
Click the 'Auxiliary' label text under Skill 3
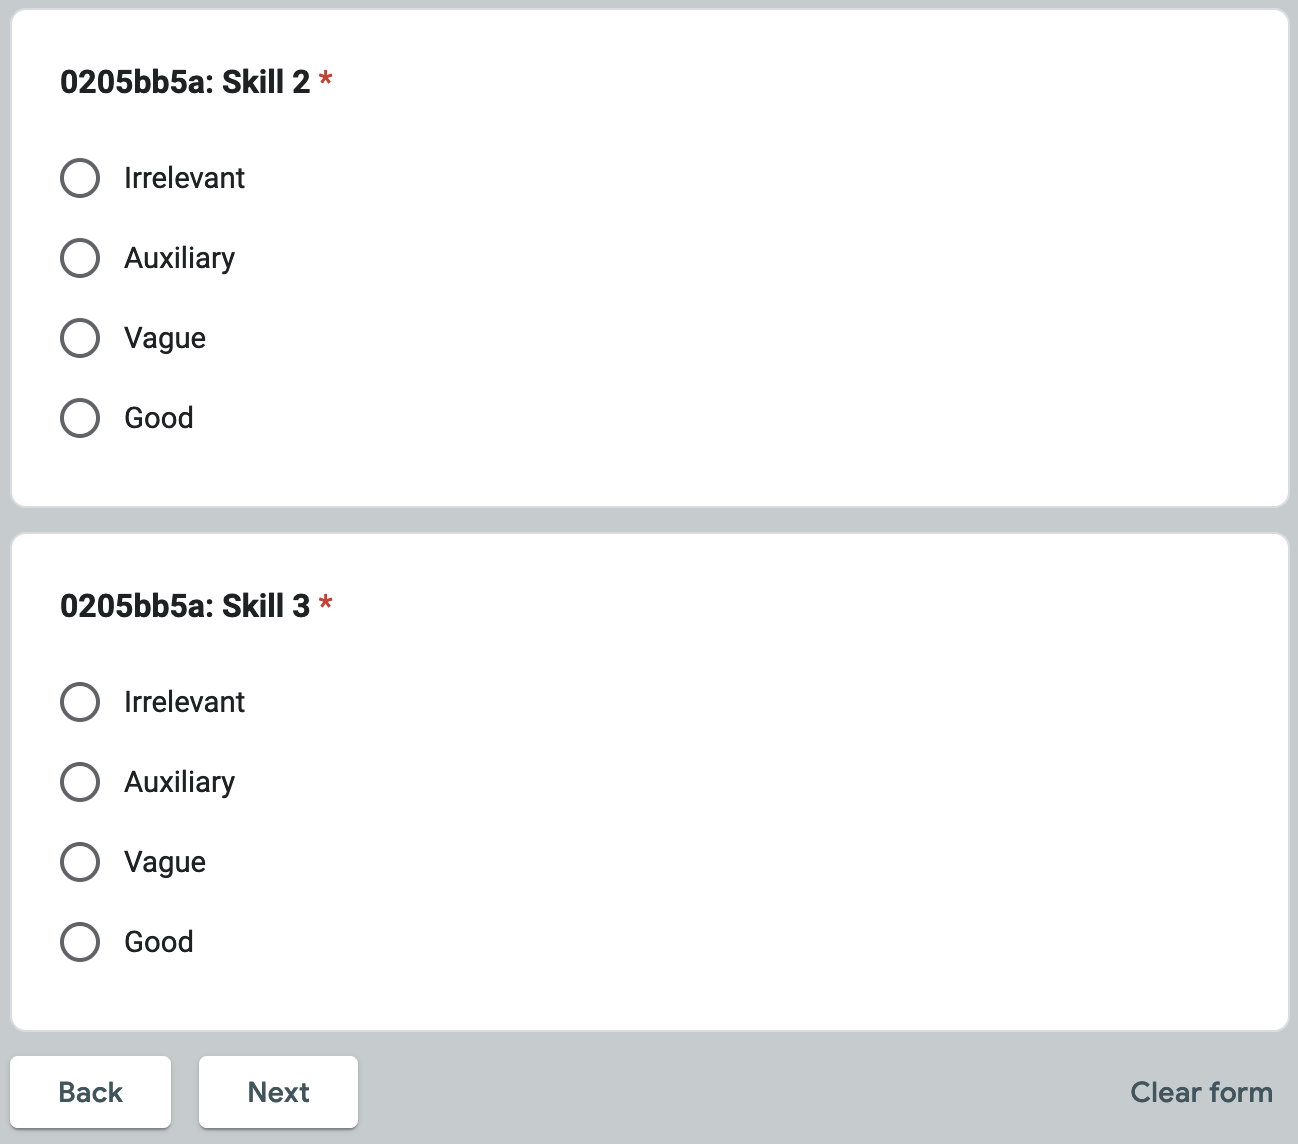[x=179, y=782]
